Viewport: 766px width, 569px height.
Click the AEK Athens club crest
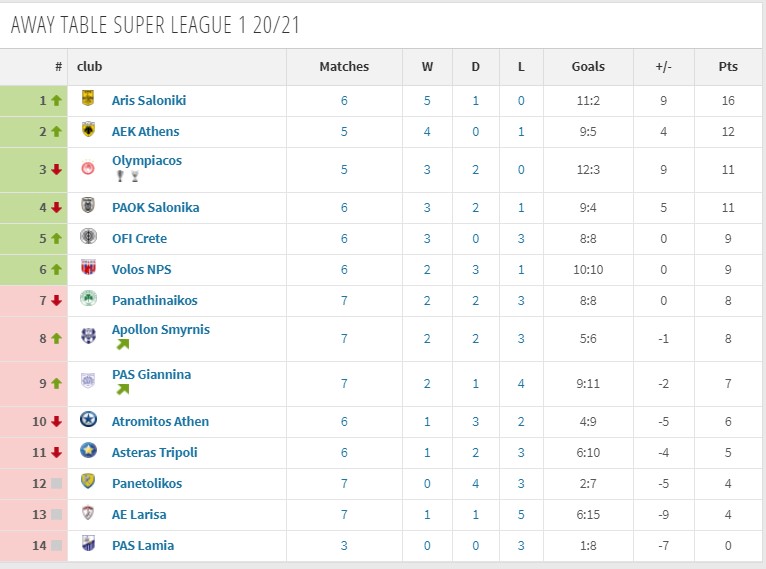click(88, 130)
